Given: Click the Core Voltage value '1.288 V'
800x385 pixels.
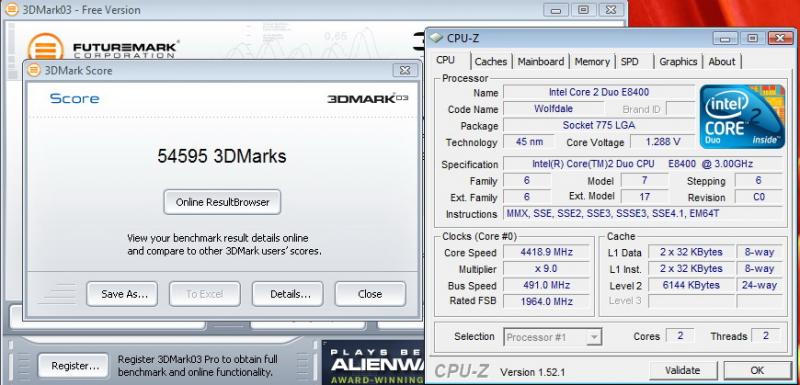Looking at the screenshot, I should coord(662,142).
